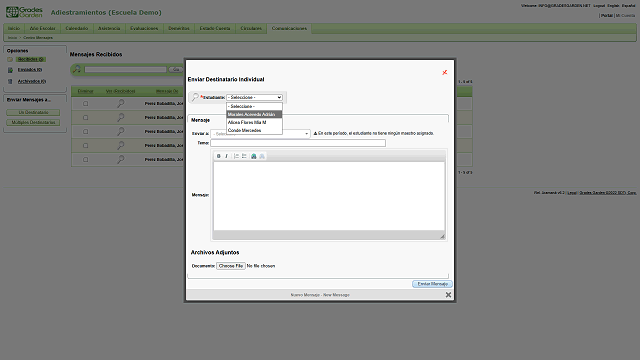
Task: Click the warning triangle beside the teacher notice
Action: pyautogui.click(x=315, y=133)
